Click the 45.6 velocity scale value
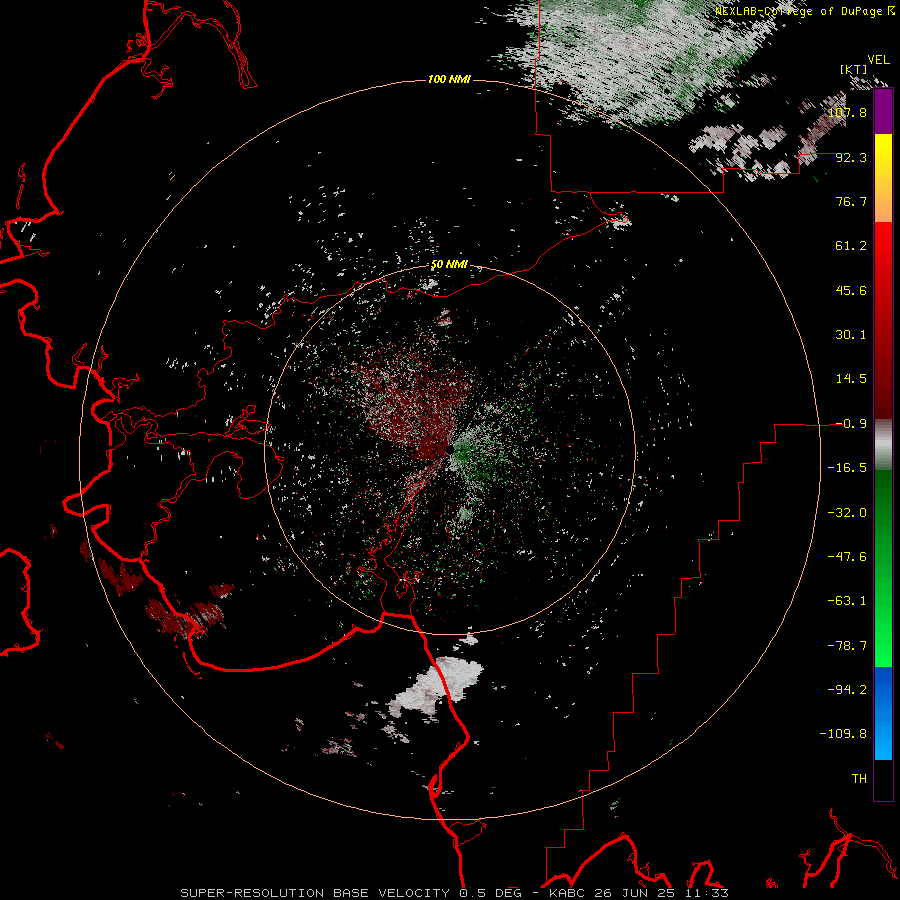 851,290
